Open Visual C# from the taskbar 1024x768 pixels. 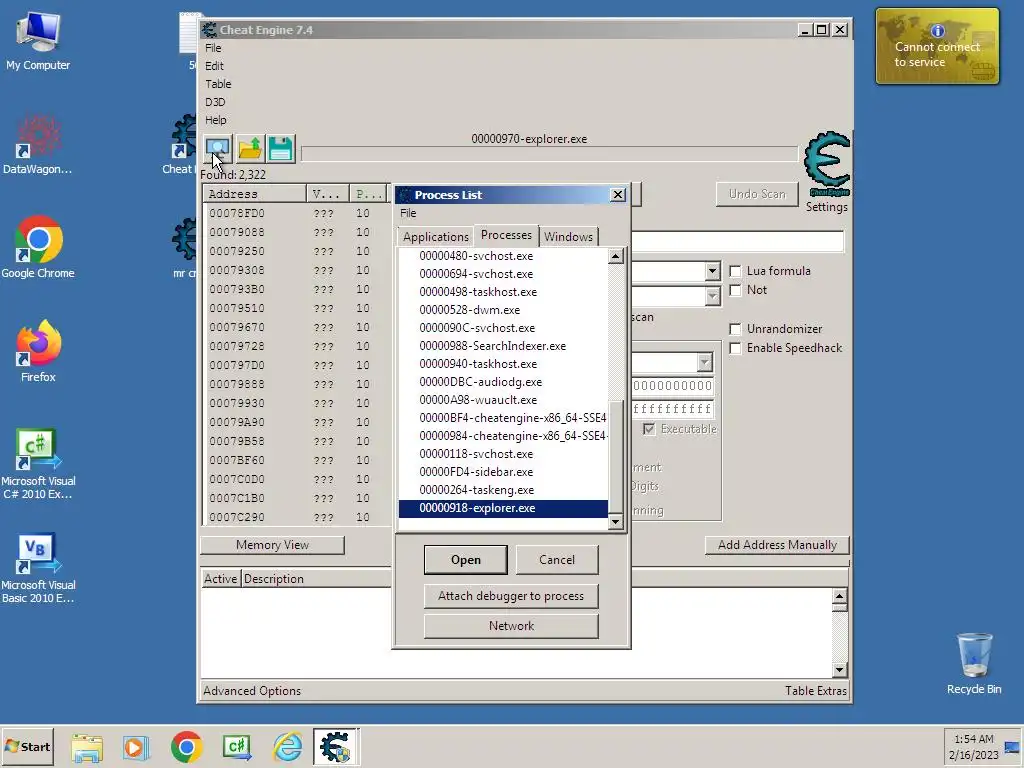(237, 747)
